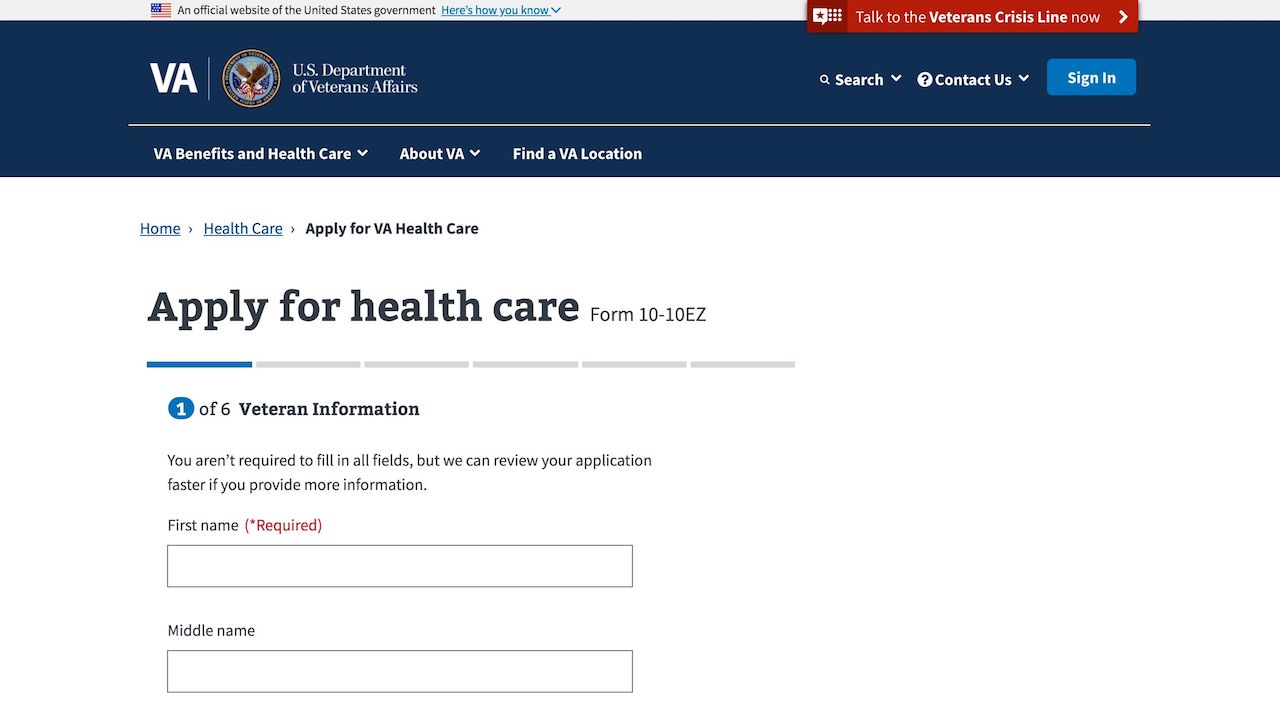Go to Find a VA Location
1280x720 pixels.
pyautogui.click(x=577, y=153)
